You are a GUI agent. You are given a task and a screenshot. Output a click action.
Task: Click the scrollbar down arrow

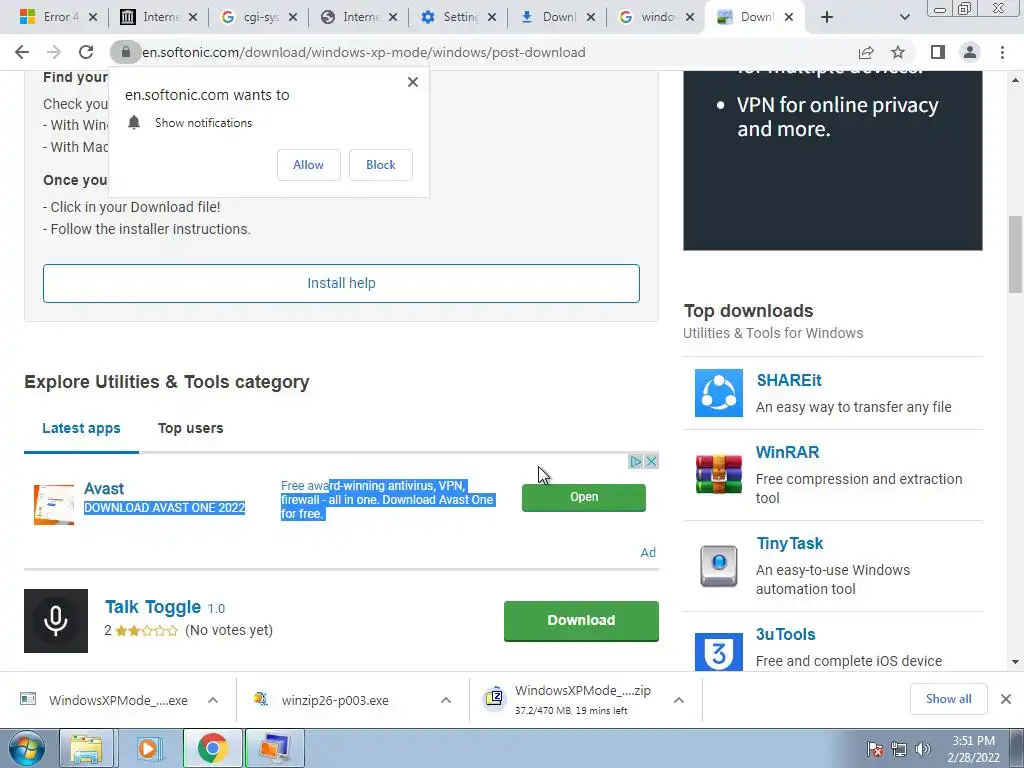pyautogui.click(x=1015, y=662)
